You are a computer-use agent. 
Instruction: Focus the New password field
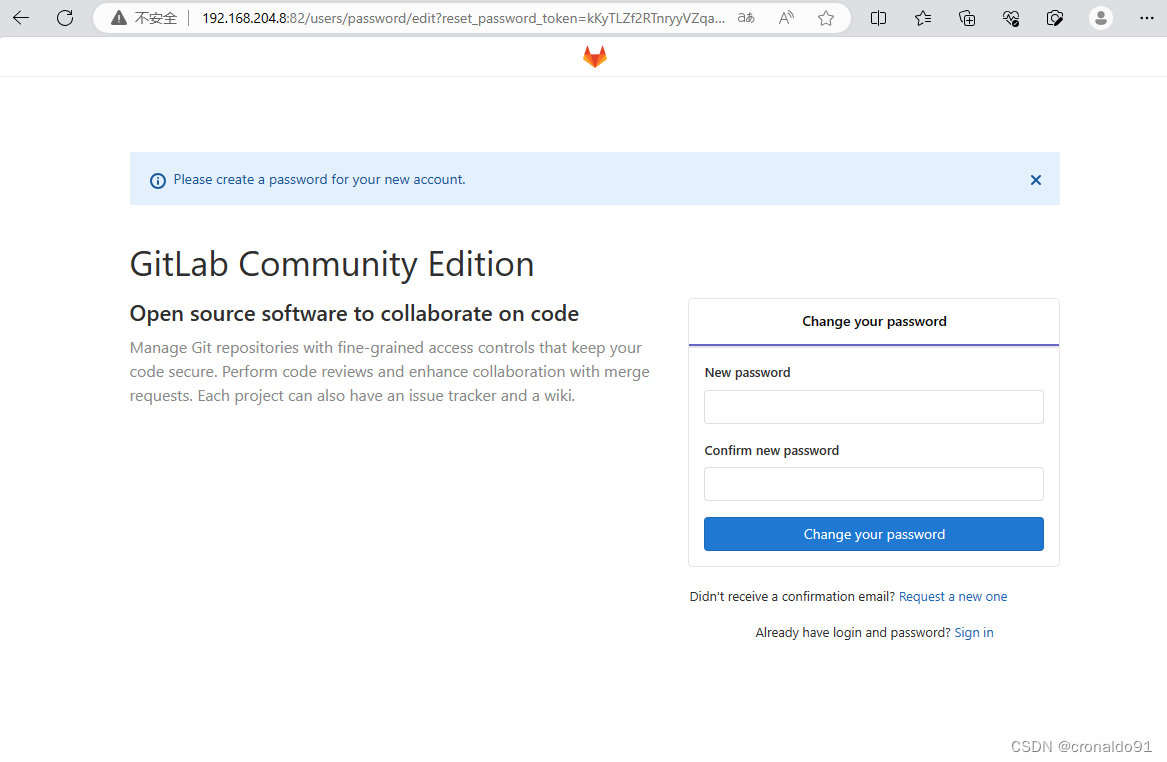coord(874,407)
